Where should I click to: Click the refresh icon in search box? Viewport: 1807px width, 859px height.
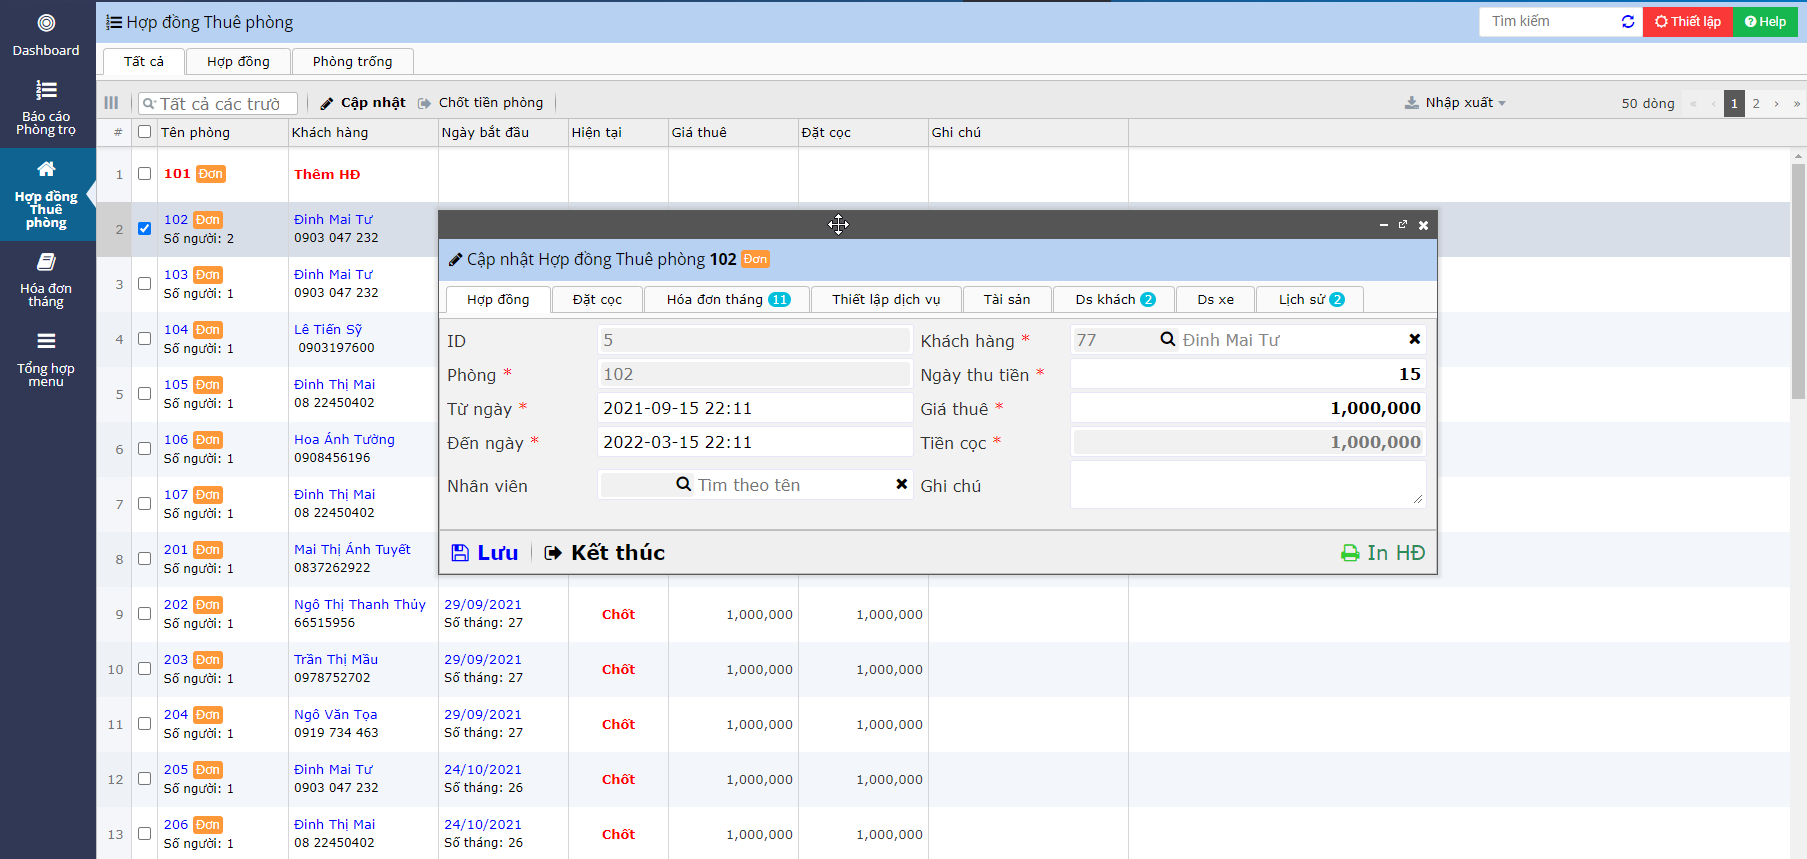click(x=1628, y=22)
